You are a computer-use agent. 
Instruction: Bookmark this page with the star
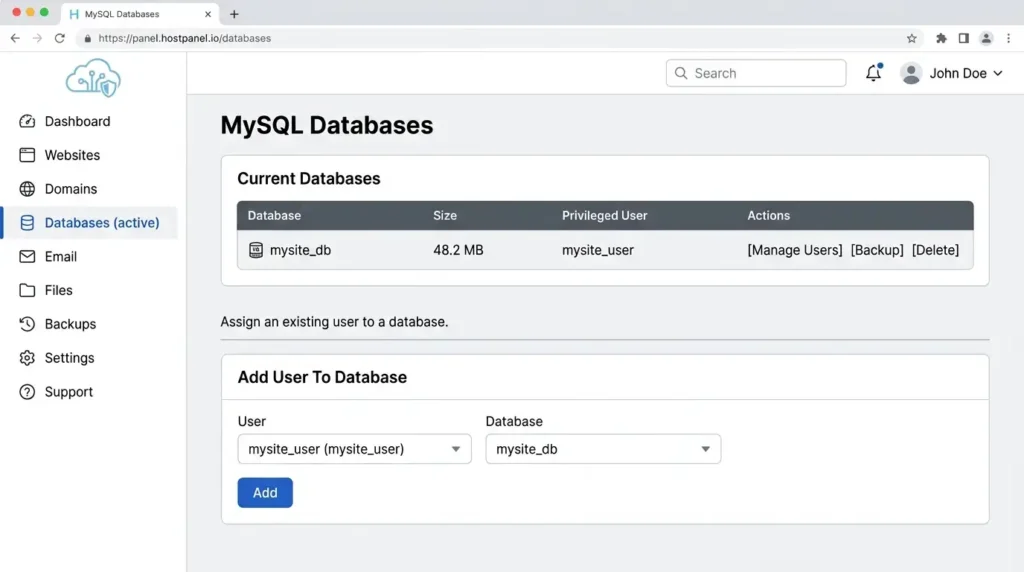click(912, 39)
